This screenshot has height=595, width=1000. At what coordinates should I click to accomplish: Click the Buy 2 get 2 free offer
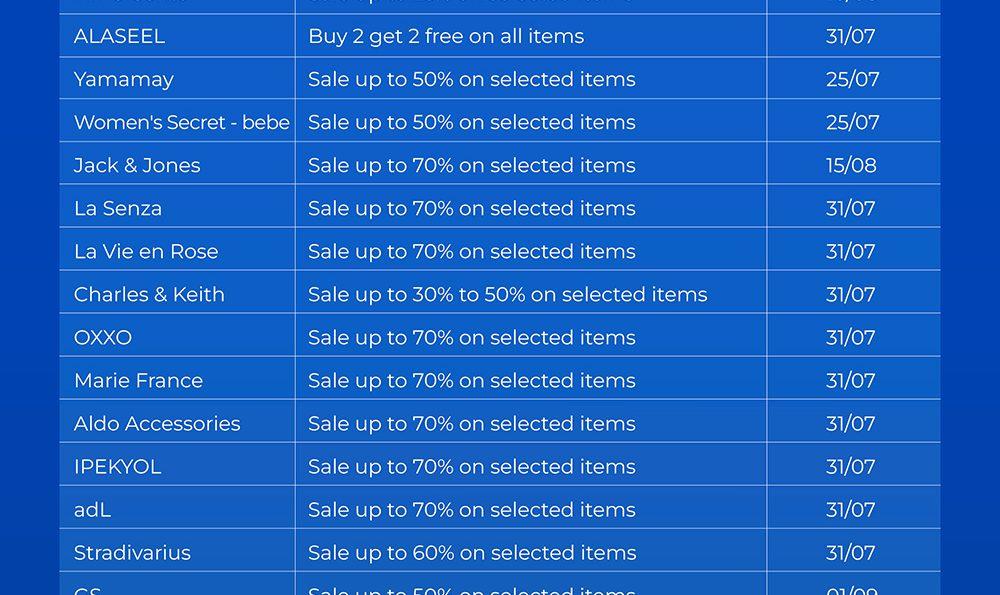(x=446, y=37)
